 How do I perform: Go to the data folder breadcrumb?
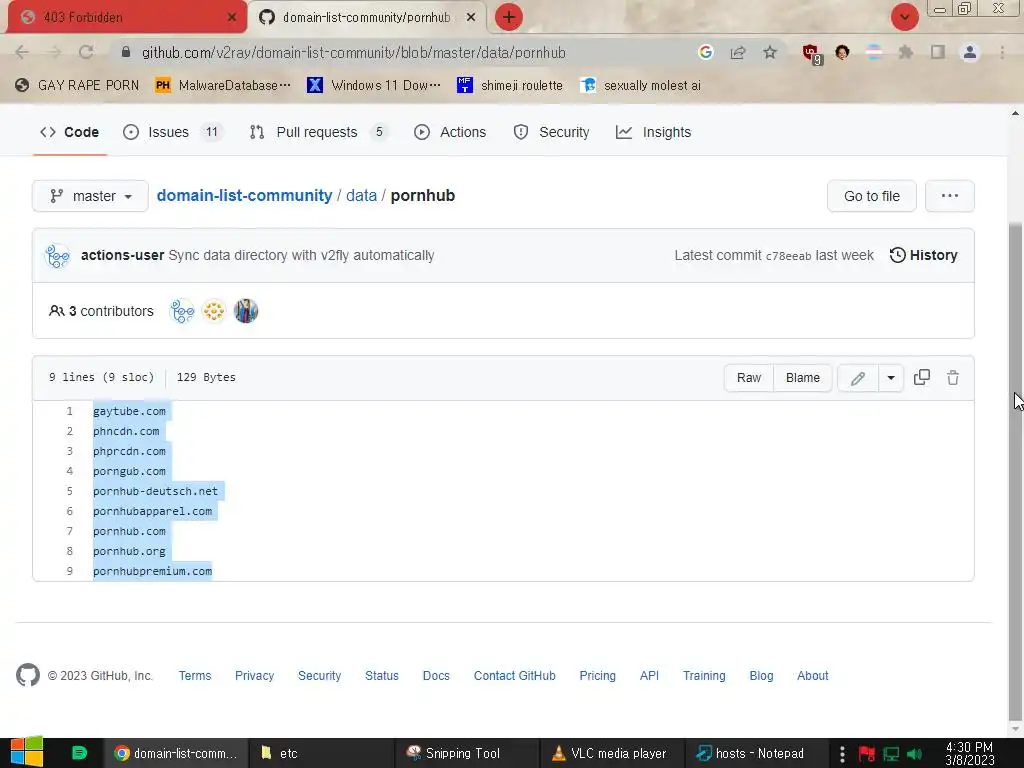click(361, 195)
